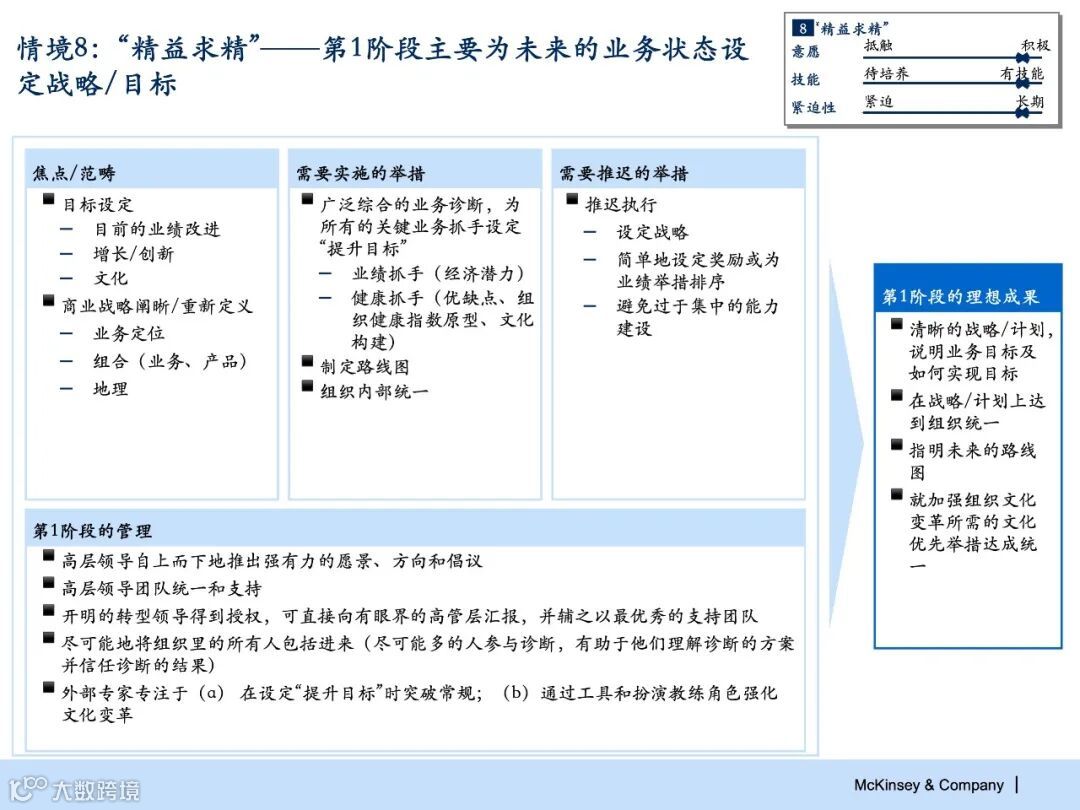Click the "紧迫" scale endpoint label
1080x810 pixels.
pyautogui.click(x=879, y=101)
